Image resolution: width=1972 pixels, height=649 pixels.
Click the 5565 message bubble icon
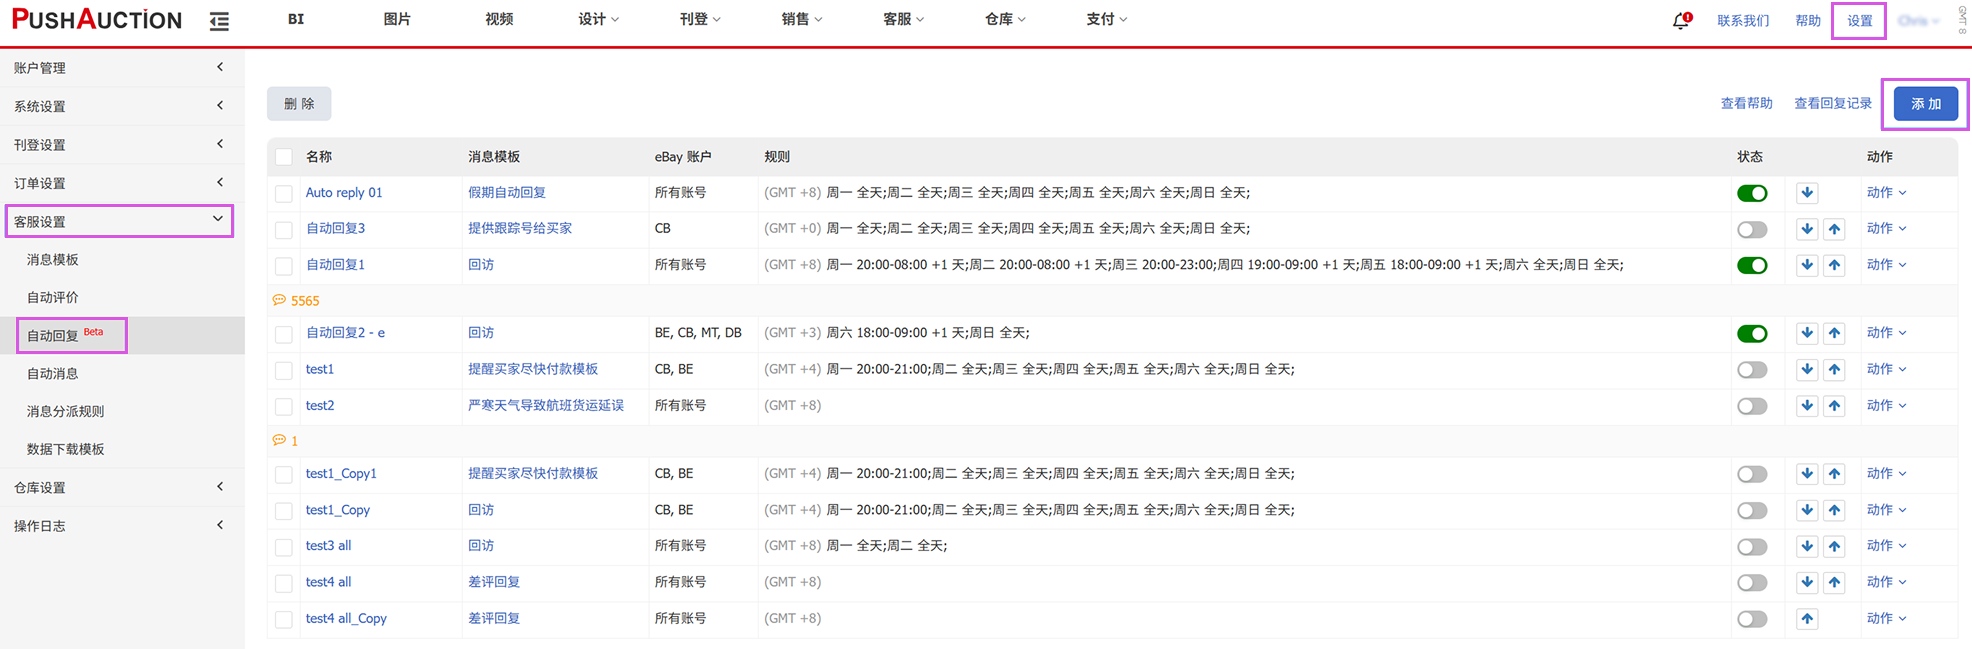click(279, 300)
